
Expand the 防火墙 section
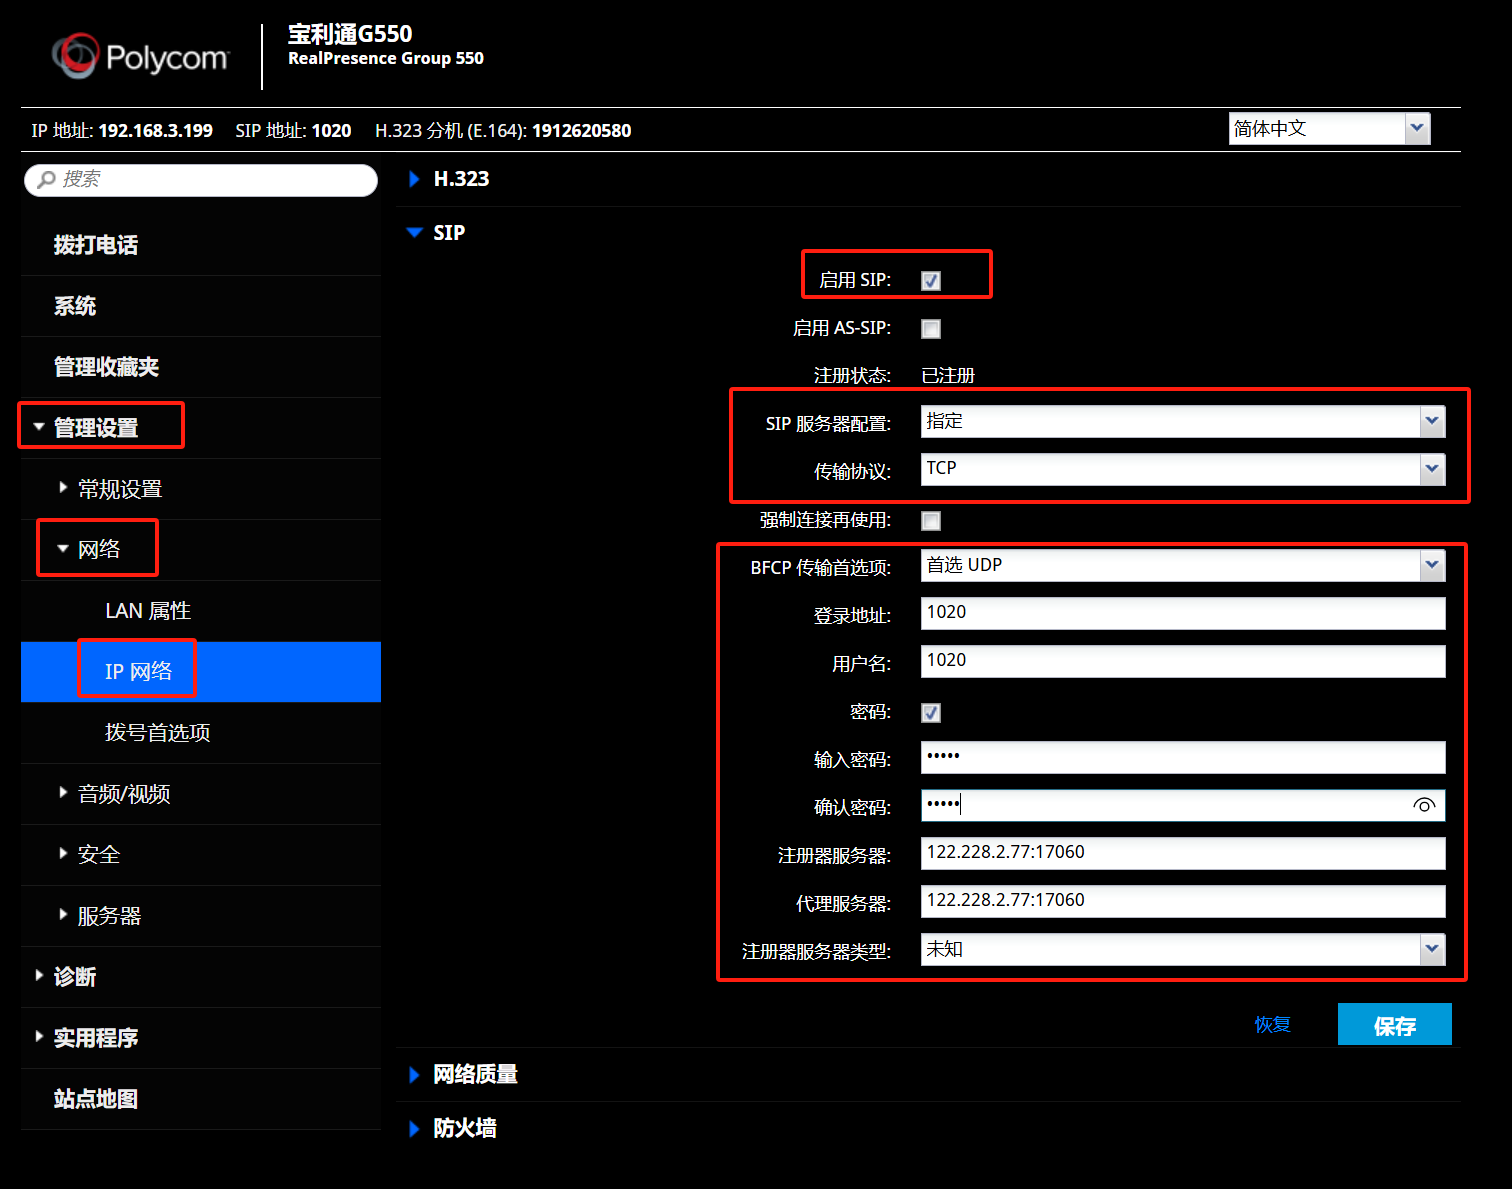pos(415,1128)
